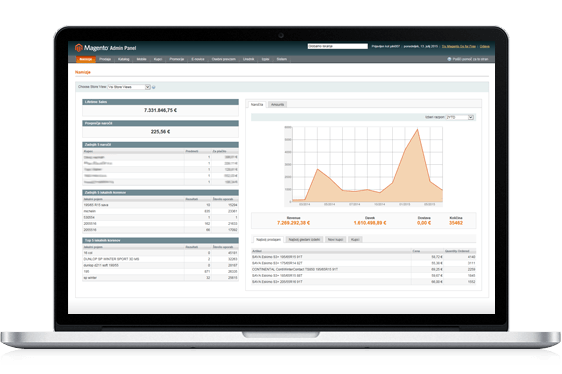Viewport: 562px width, 374px height.
Task: Open the Prodaja menu
Action: (105, 59)
